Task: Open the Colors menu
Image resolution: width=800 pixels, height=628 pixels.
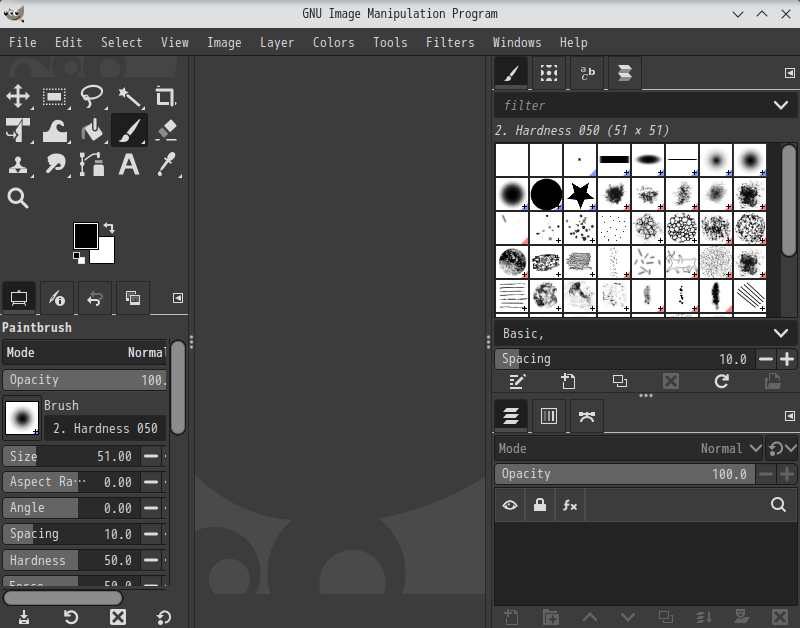Action: (333, 42)
